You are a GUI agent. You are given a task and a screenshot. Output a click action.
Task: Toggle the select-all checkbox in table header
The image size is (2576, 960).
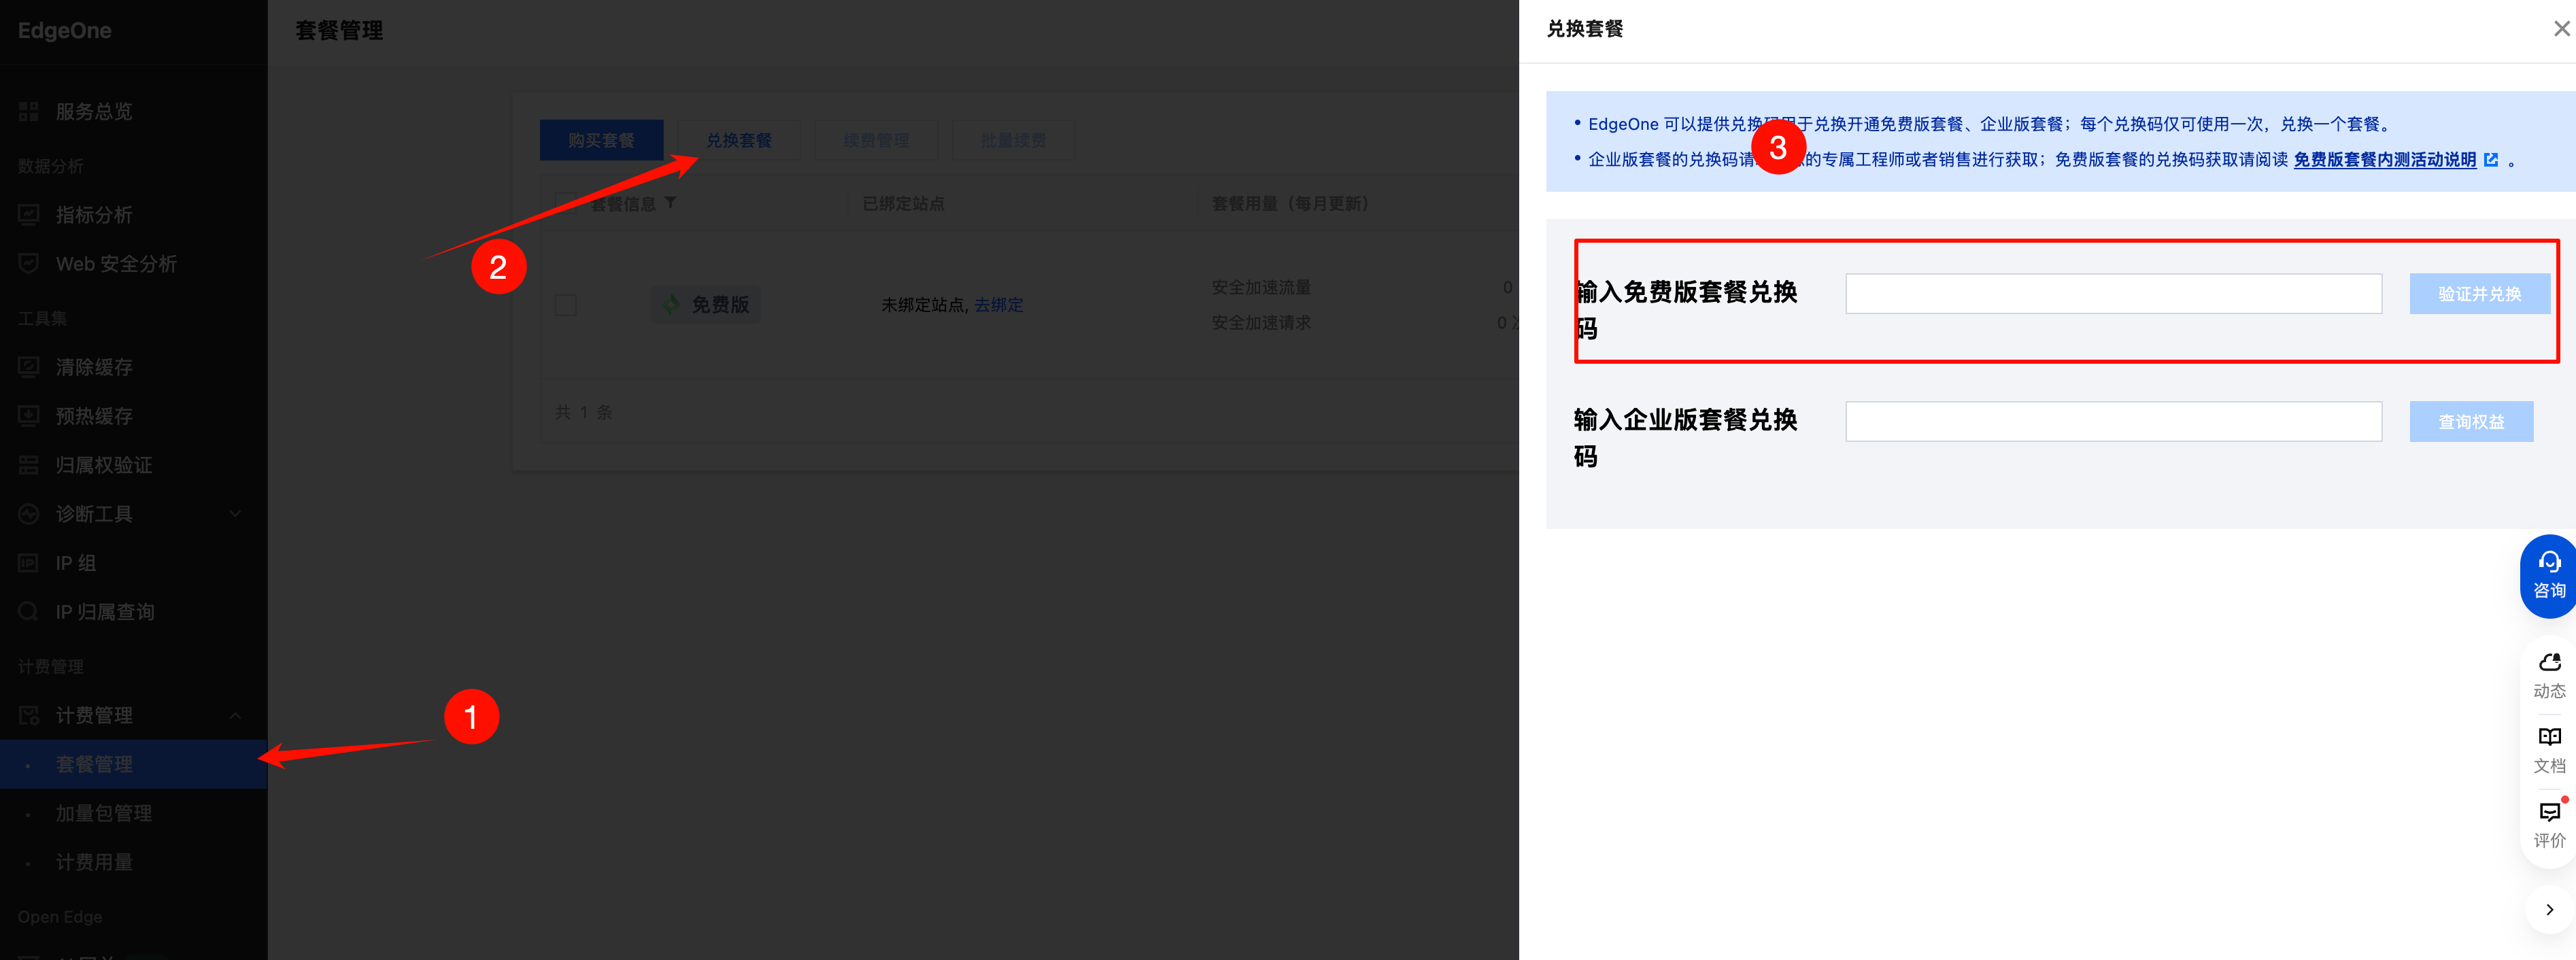[566, 203]
